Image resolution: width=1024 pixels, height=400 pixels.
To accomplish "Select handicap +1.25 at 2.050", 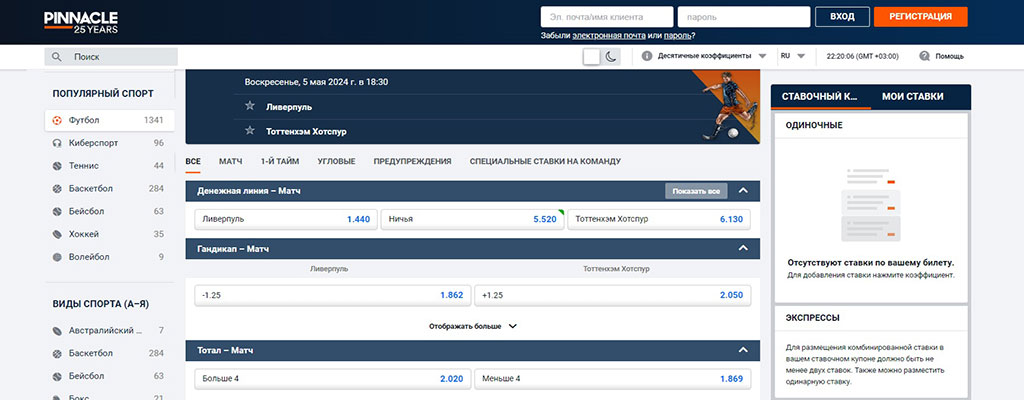I will point(613,295).
